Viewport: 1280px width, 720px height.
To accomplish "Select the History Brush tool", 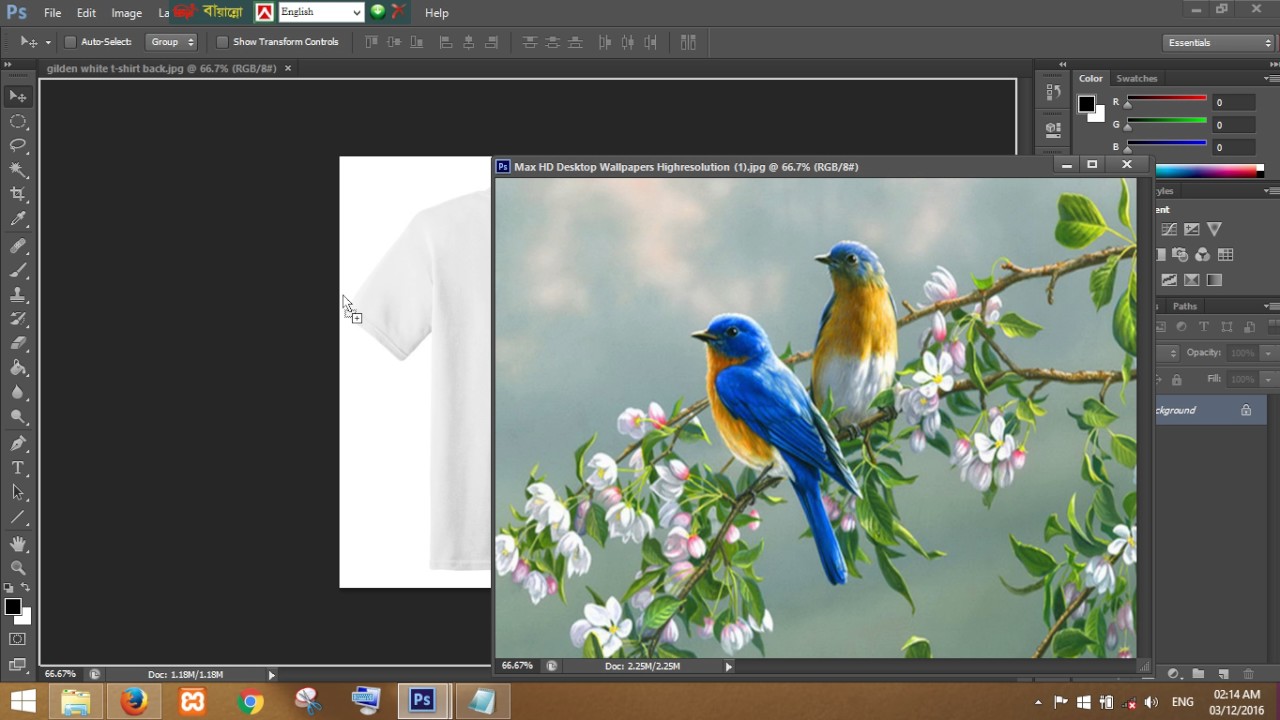I will point(18,319).
